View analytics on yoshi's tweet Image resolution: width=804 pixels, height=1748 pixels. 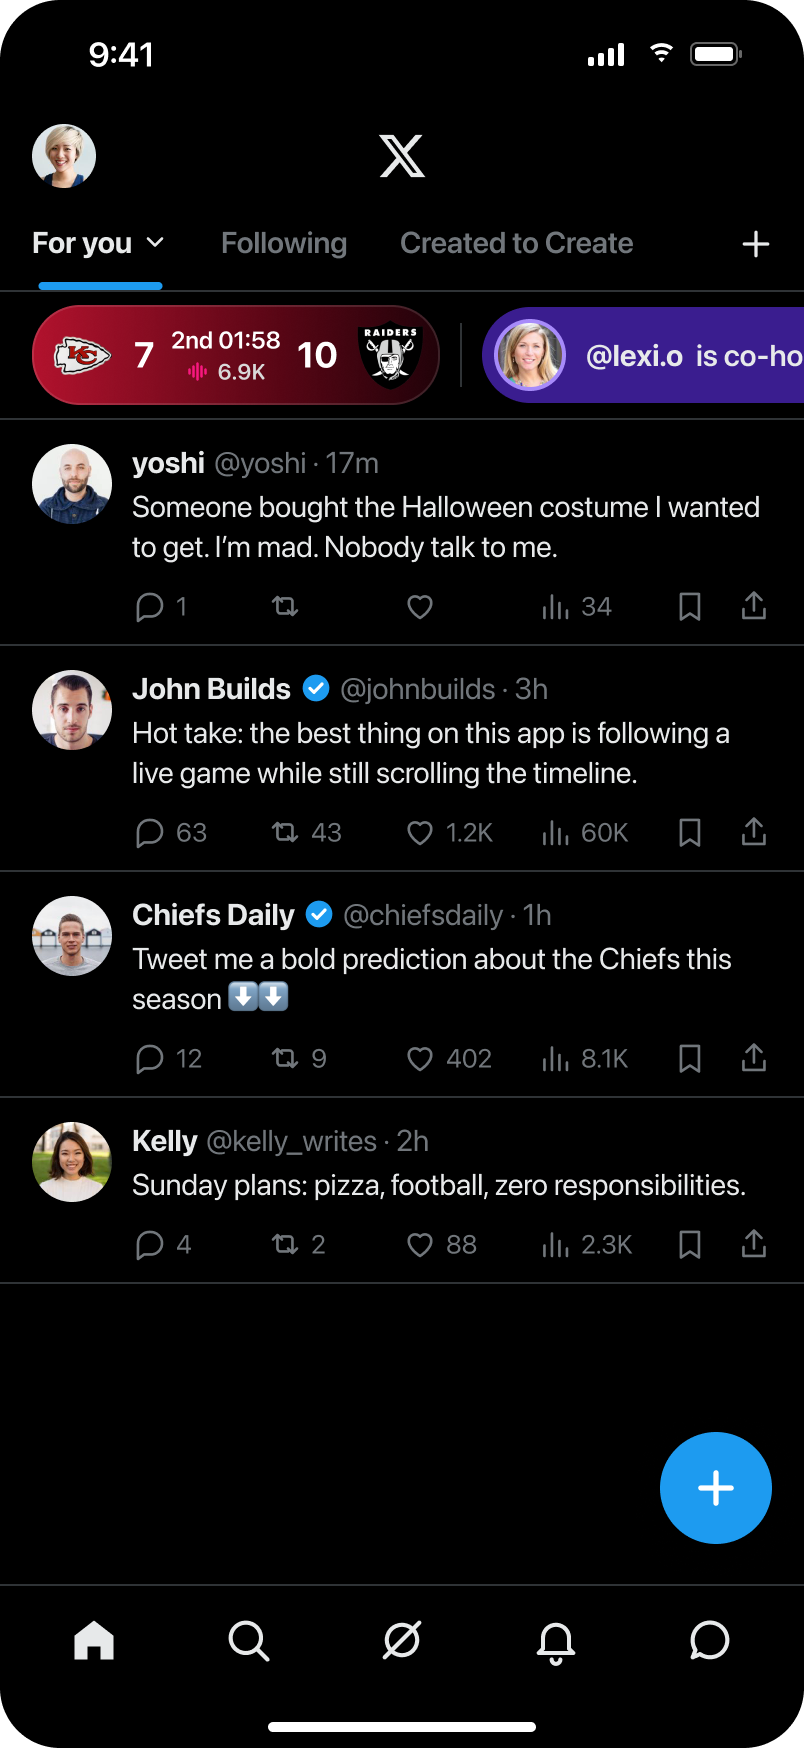[x=576, y=606]
